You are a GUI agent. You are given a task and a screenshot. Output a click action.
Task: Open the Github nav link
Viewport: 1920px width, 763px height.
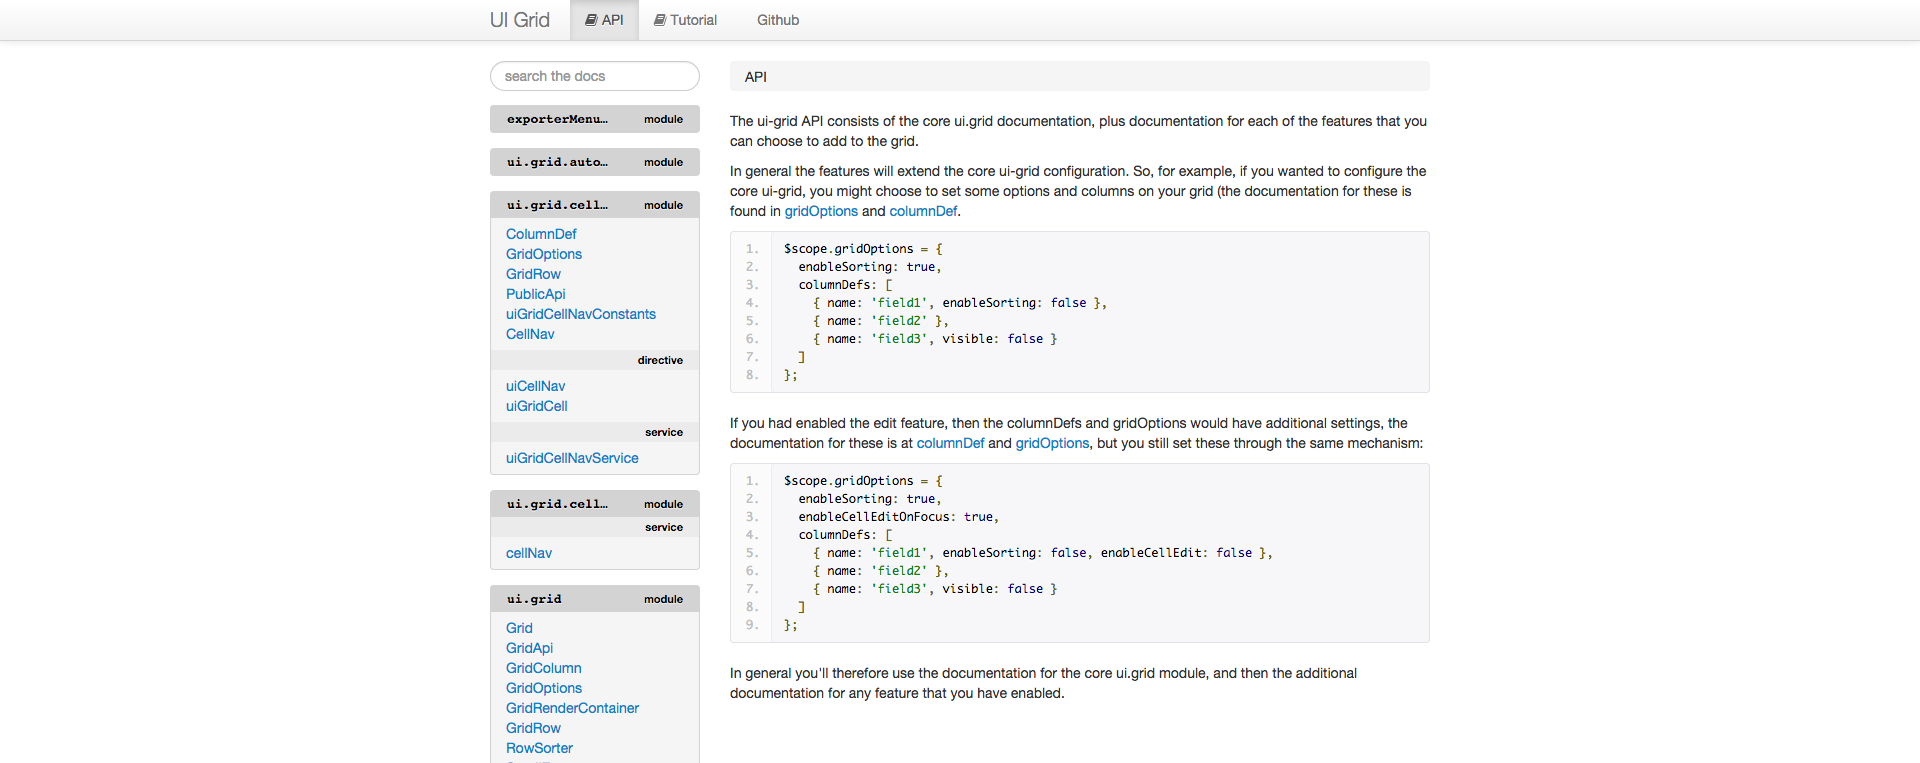click(778, 20)
